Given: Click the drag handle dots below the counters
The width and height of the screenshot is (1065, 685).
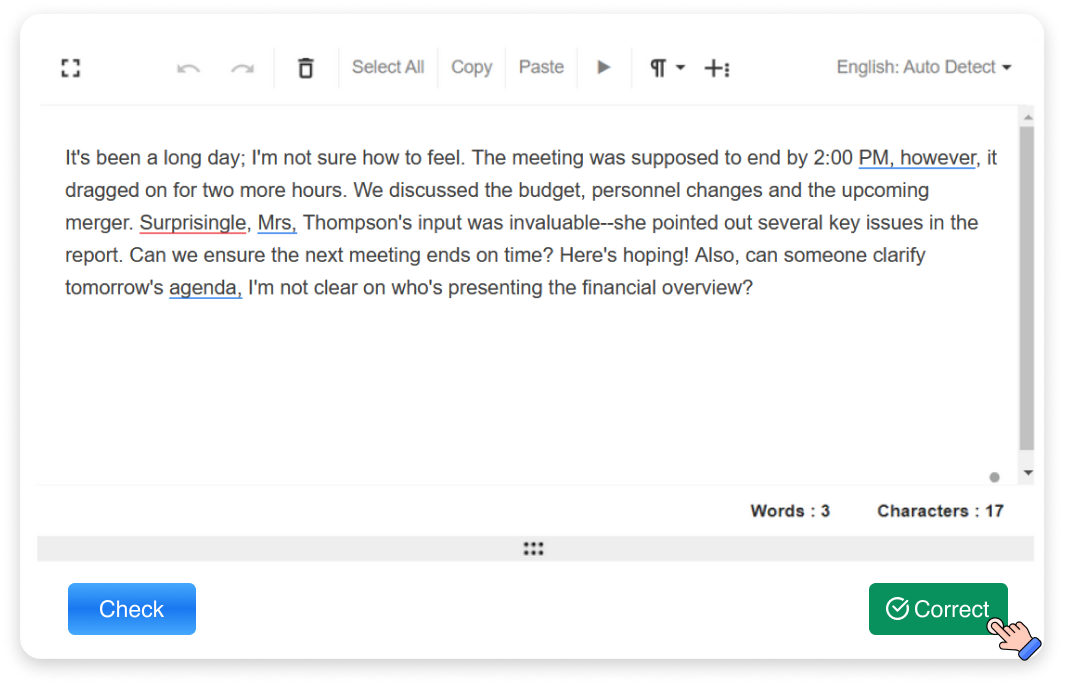Looking at the screenshot, I should pos(533,548).
